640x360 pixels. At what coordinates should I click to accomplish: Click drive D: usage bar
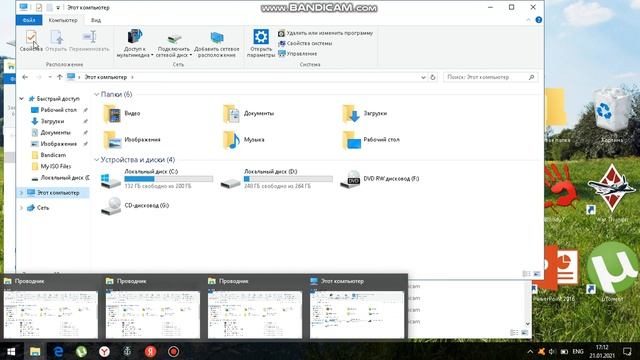(288, 179)
